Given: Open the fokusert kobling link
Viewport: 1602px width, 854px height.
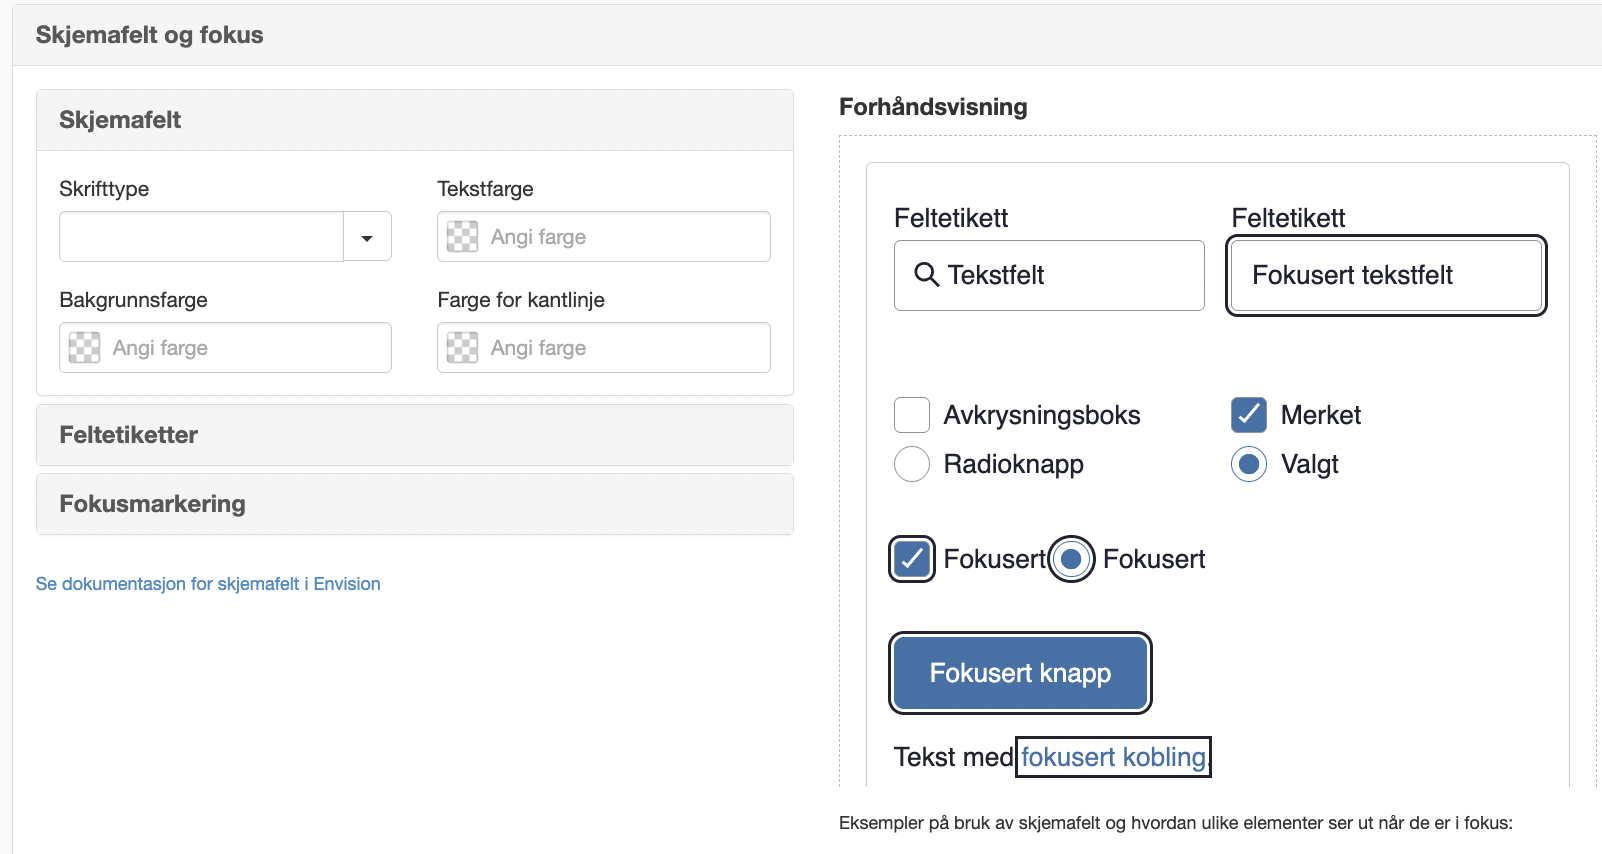Looking at the screenshot, I should [x=1113, y=757].
